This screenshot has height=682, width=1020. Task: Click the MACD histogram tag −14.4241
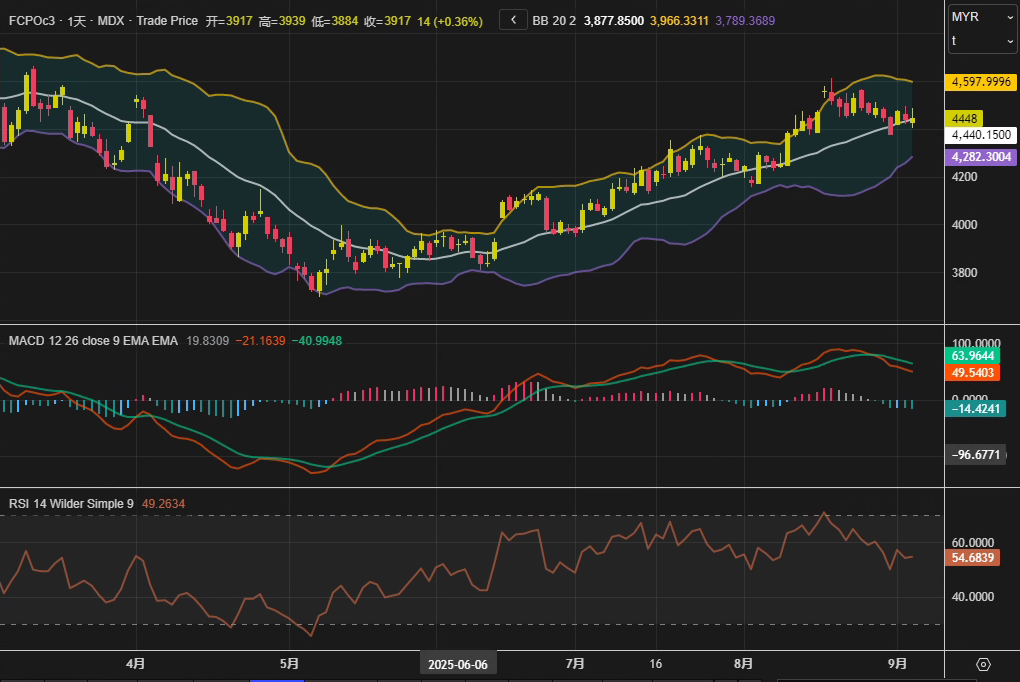point(975,409)
